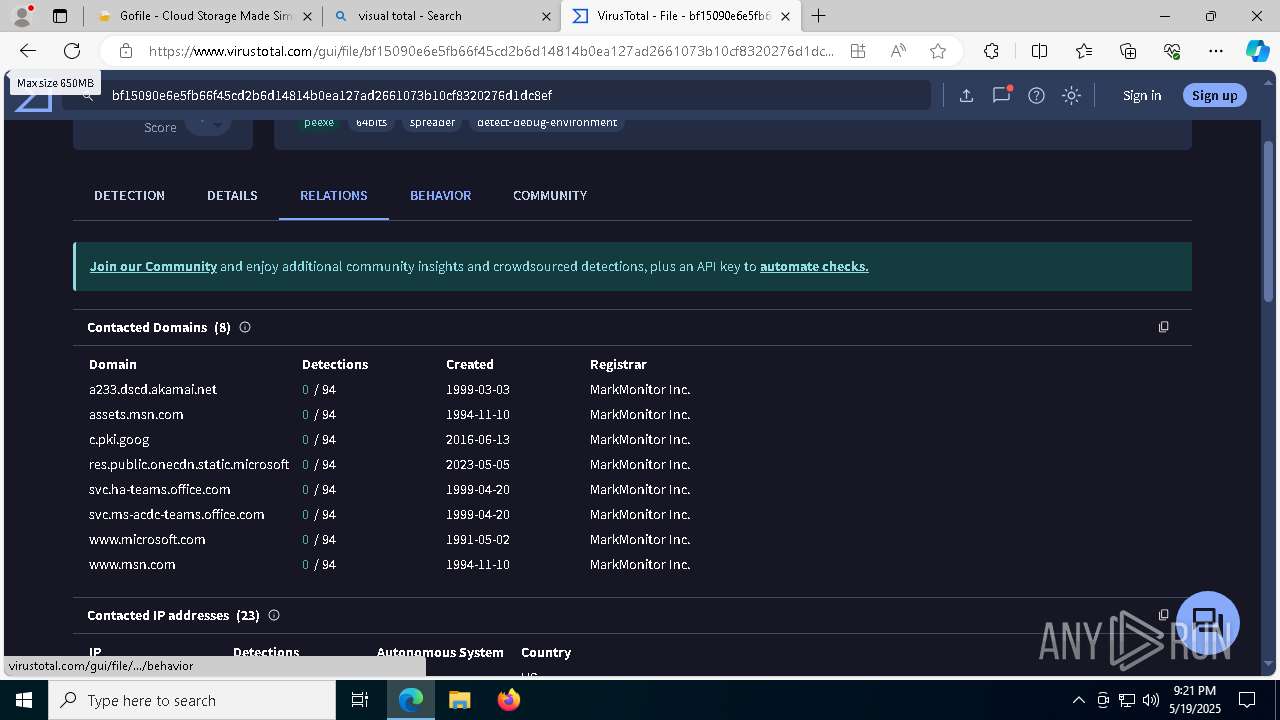The height and width of the screenshot is (720, 1280).
Task: Open domain res.public.onecdn.static.microsoft
Action: [189, 464]
